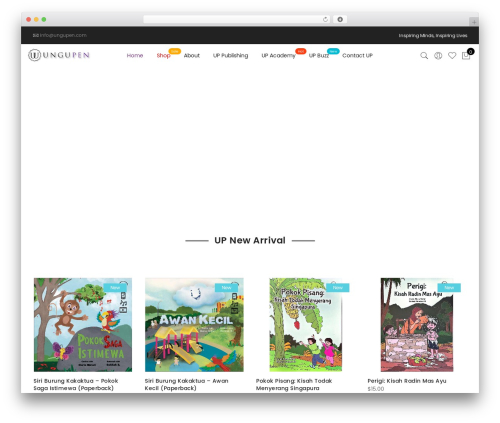This screenshot has width=500, height=423.
Task: Open the search icon in the header
Action: coord(424,56)
